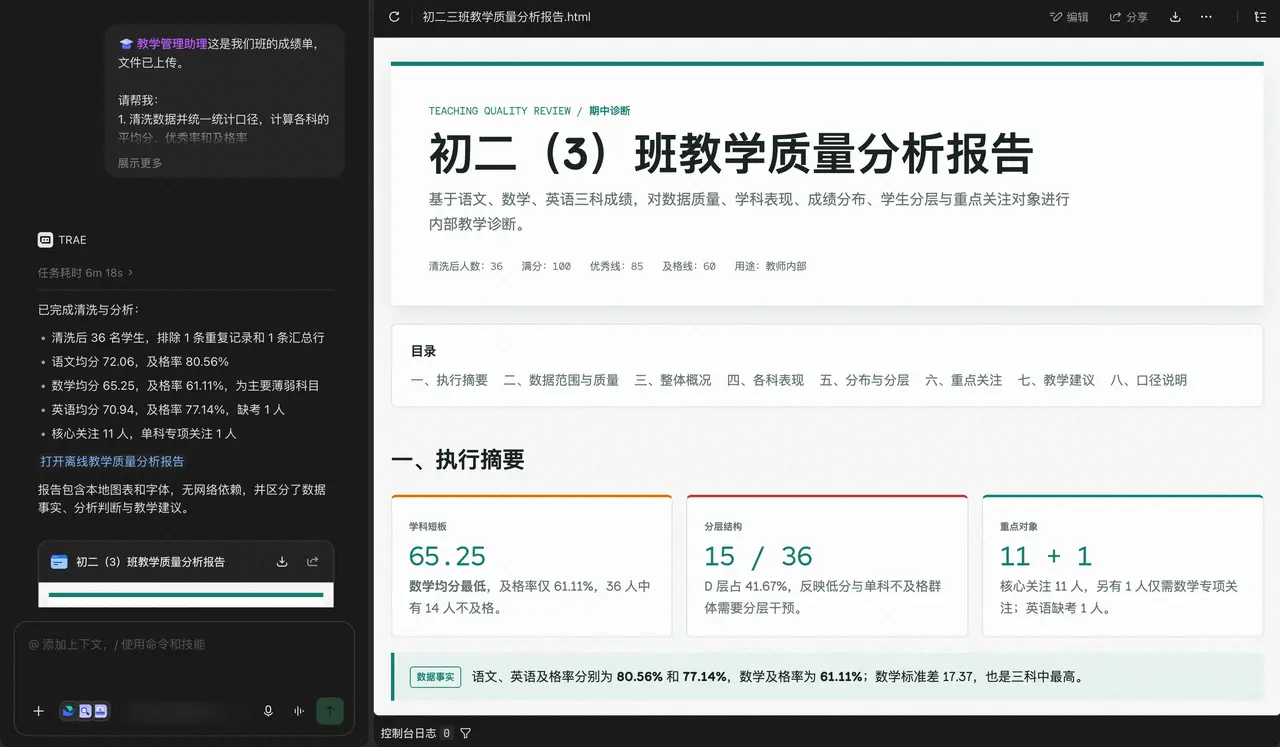Download the report from the chat file card
The width and height of the screenshot is (1280, 747).
tap(282, 562)
